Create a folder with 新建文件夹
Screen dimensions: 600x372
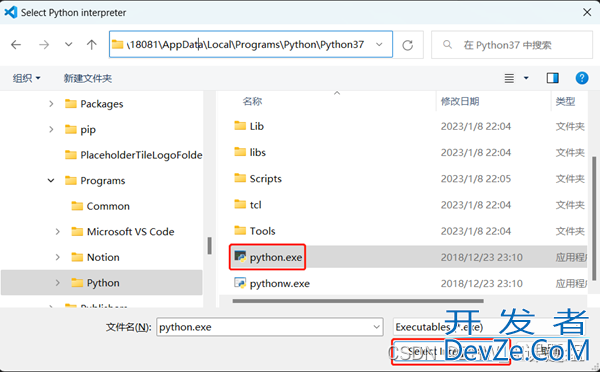[x=88, y=78]
